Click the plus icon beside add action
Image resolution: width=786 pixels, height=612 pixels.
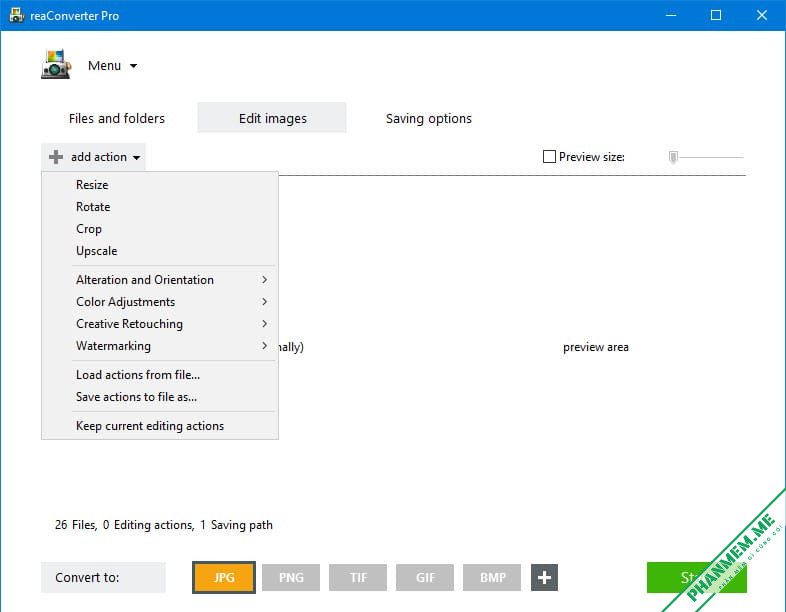tap(56, 157)
